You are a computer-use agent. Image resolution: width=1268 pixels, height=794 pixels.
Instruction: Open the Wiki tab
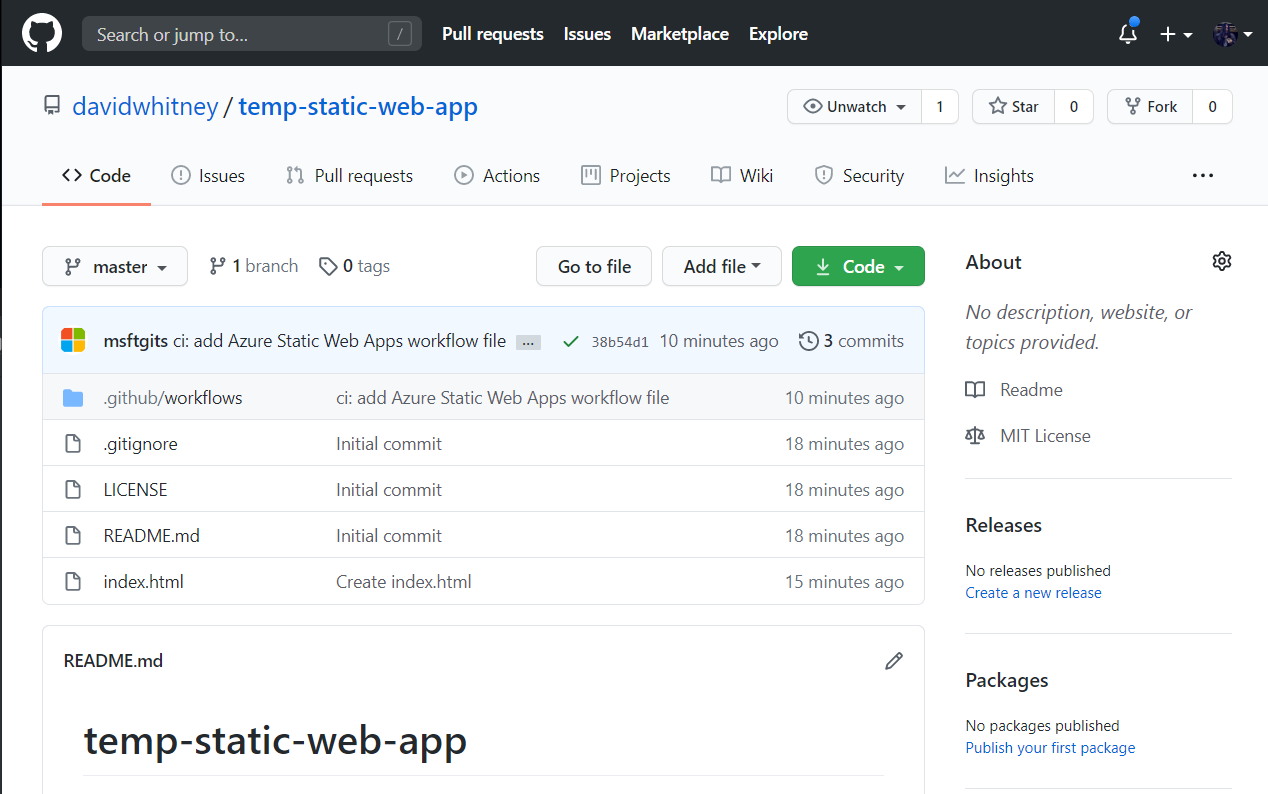[742, 176]
